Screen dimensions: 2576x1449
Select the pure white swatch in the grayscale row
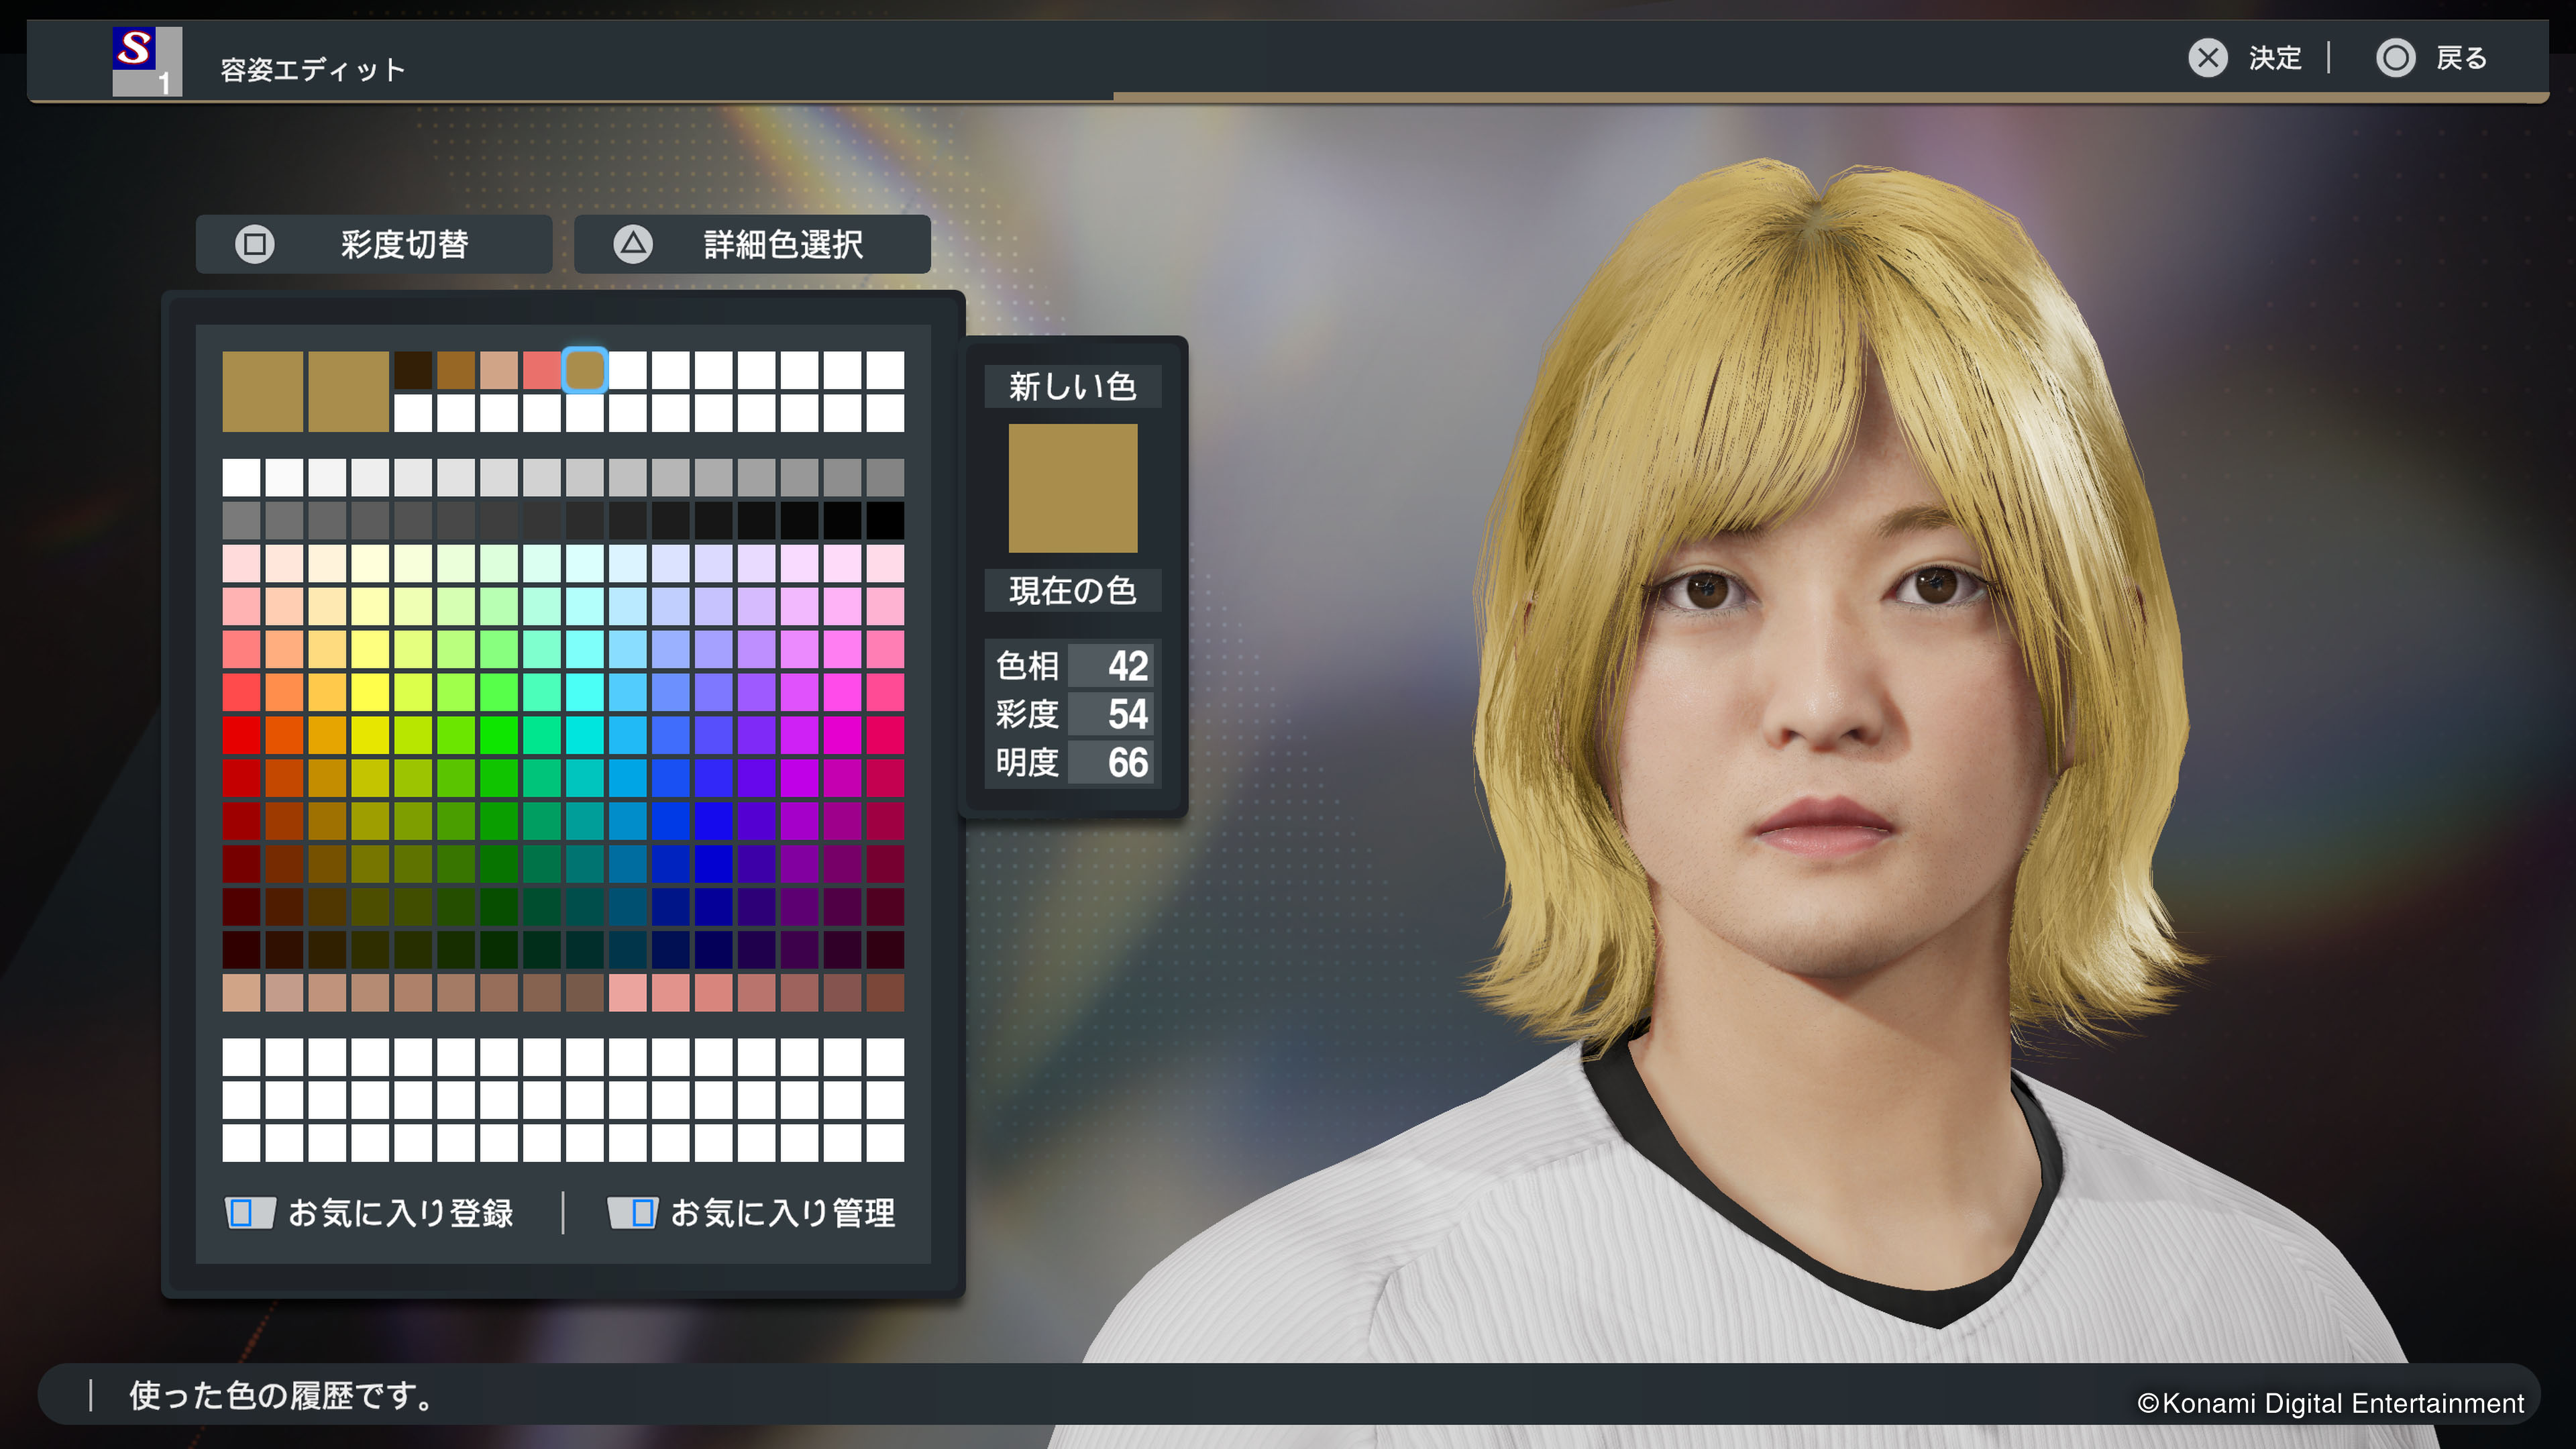click(241, 477)
